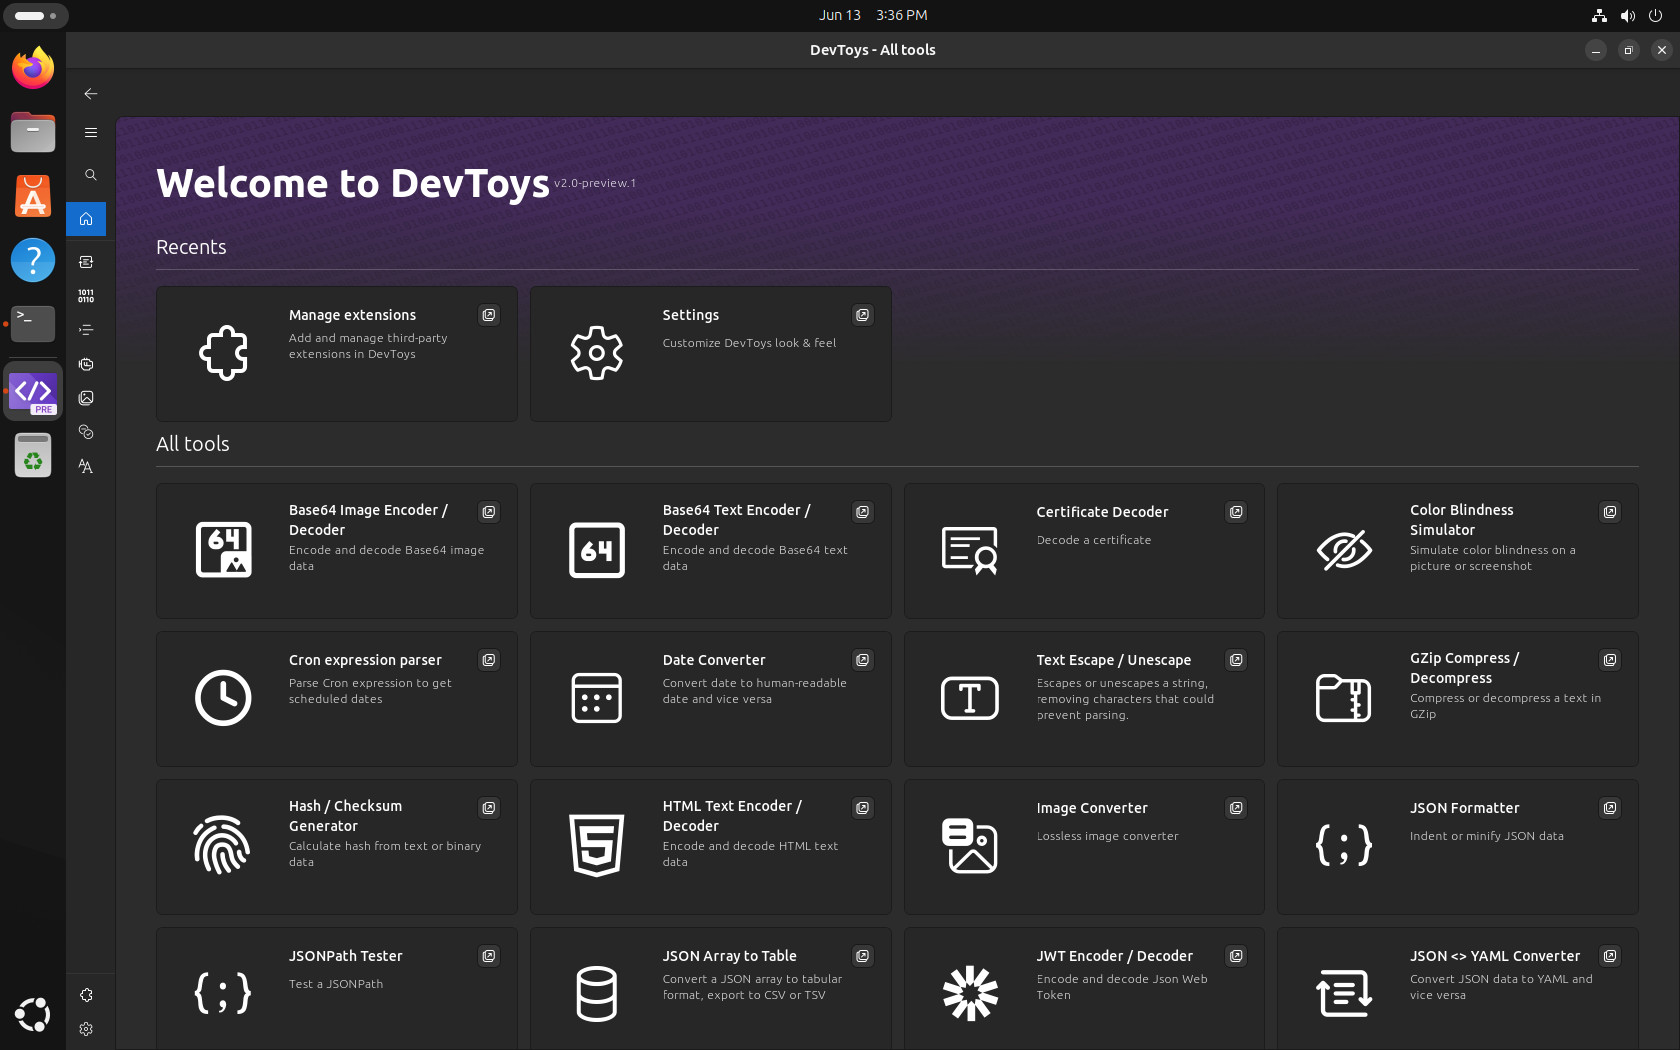This screenshot has width=1680, height=1050.
Task: Open the Encoders / Decoders binary icon
Action: pos(86,296)
